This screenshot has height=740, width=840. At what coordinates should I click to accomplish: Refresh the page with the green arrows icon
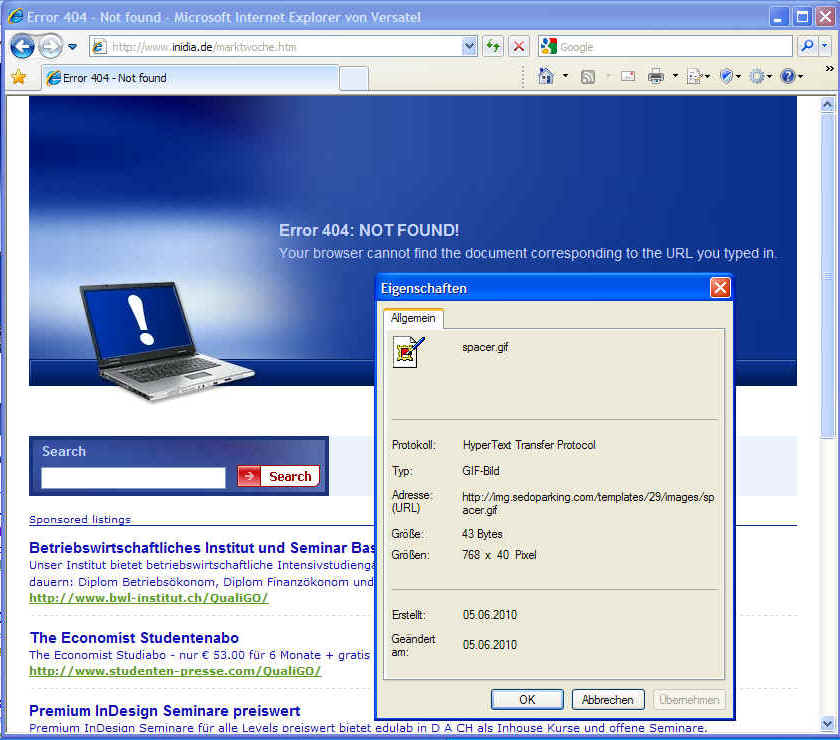tap(493, 47)
